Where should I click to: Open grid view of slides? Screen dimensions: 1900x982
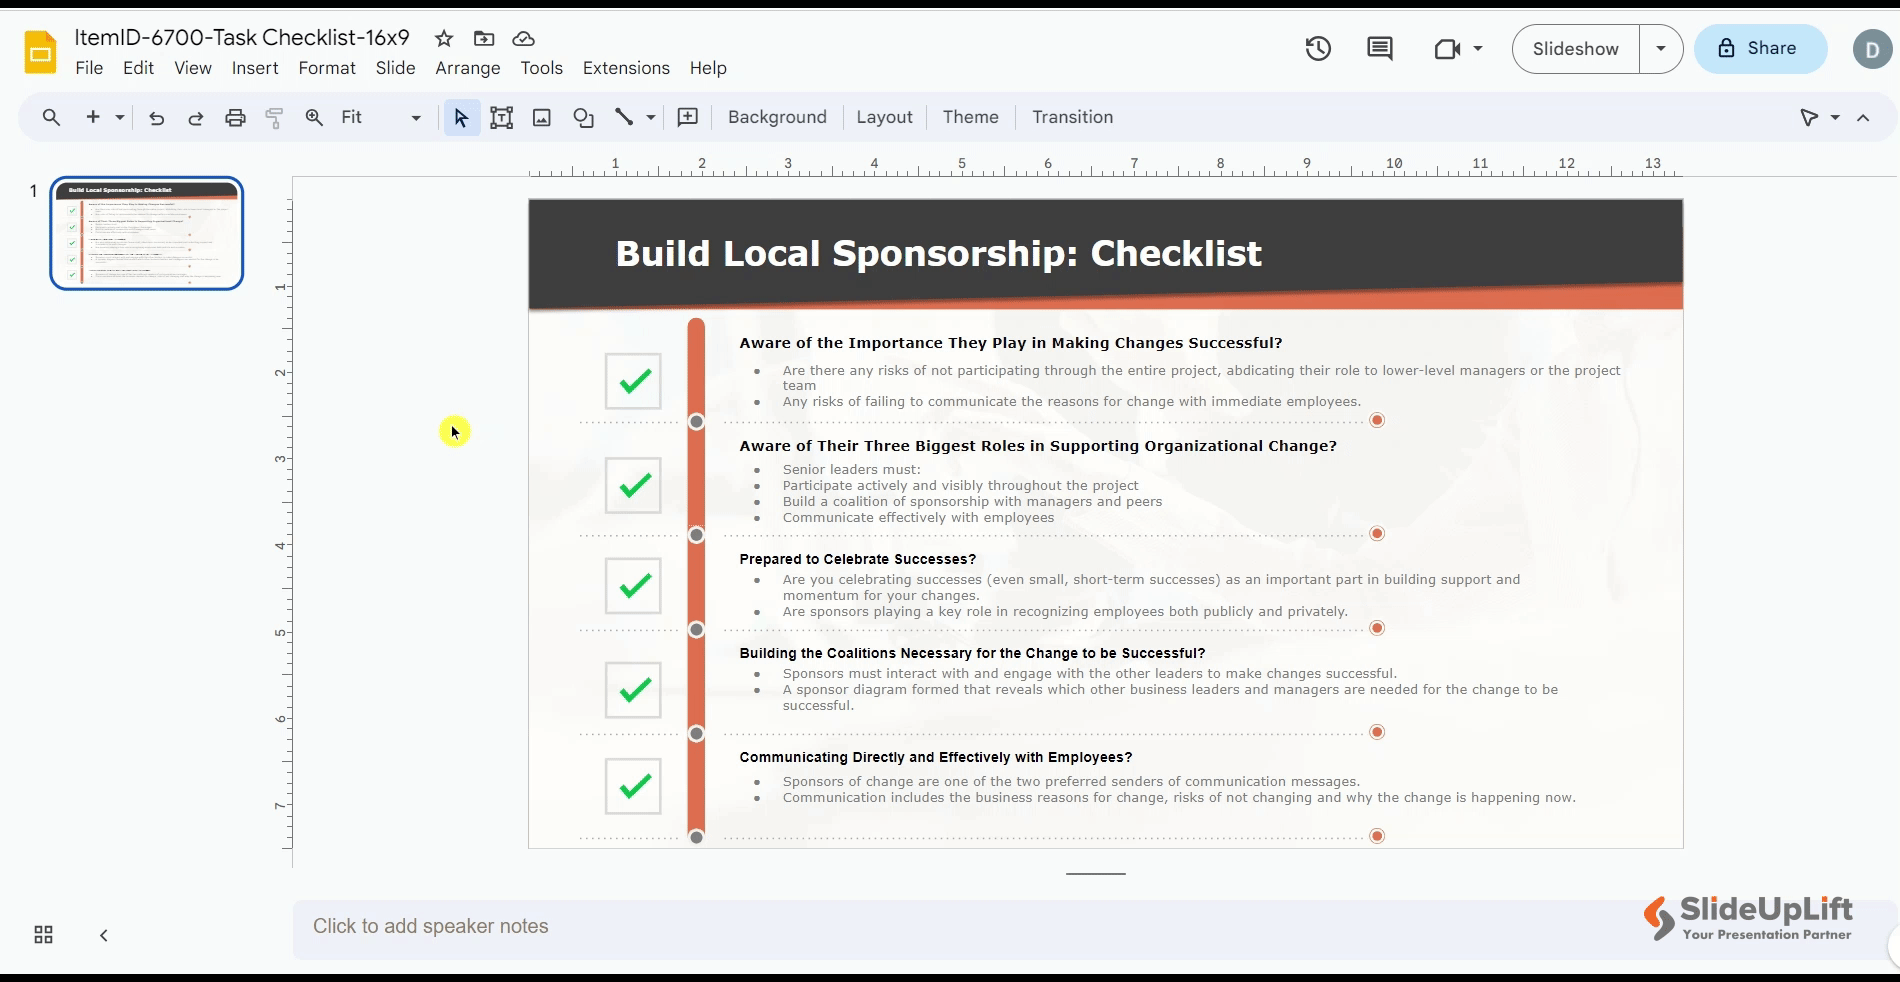(43, 935)
